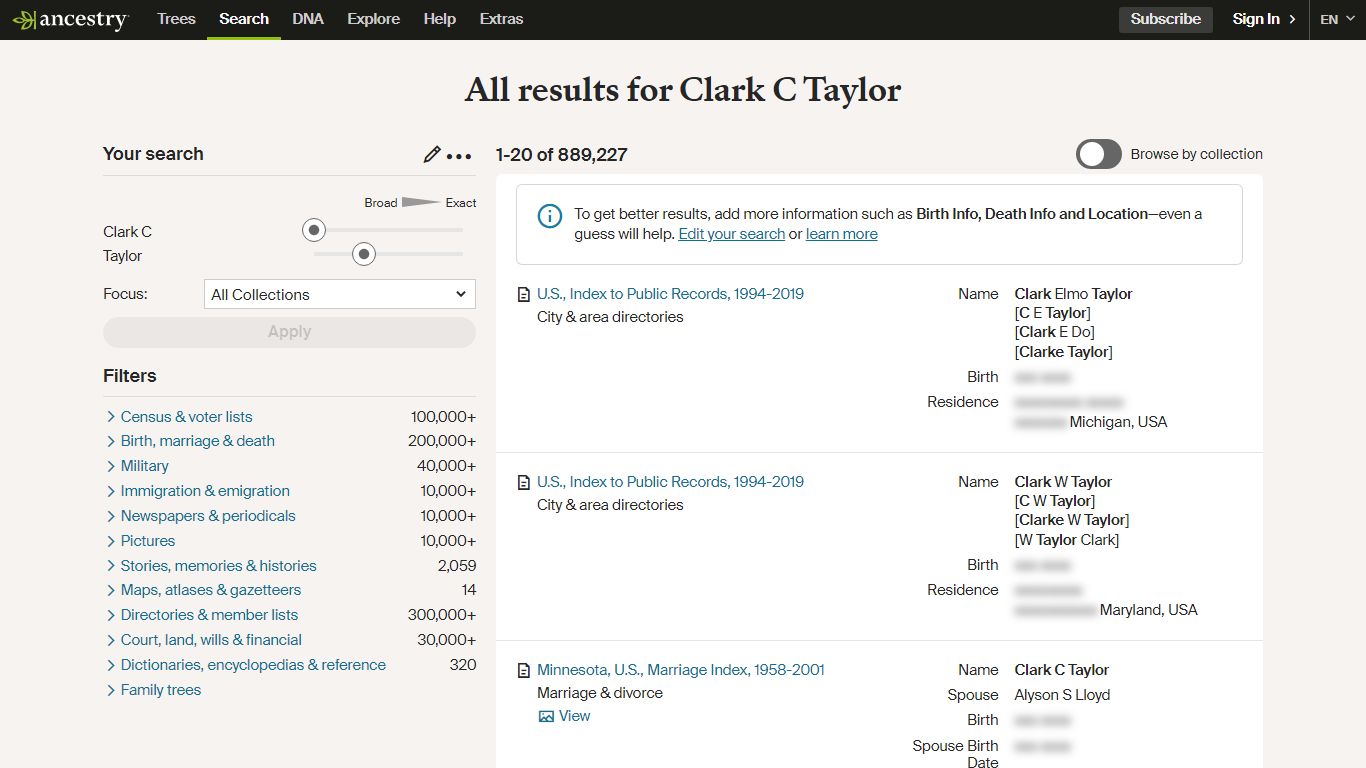Expand the Census & voter lists filter

coord(186,417)
